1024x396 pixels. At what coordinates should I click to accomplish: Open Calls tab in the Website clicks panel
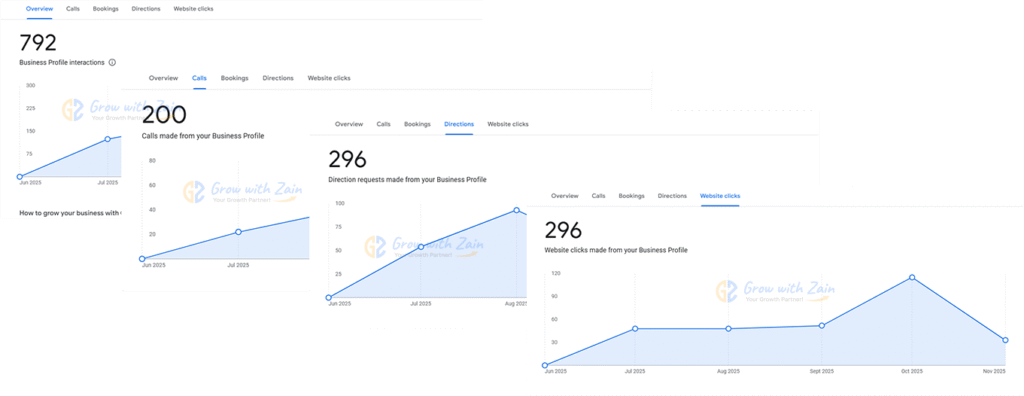(x=599, y=195)
